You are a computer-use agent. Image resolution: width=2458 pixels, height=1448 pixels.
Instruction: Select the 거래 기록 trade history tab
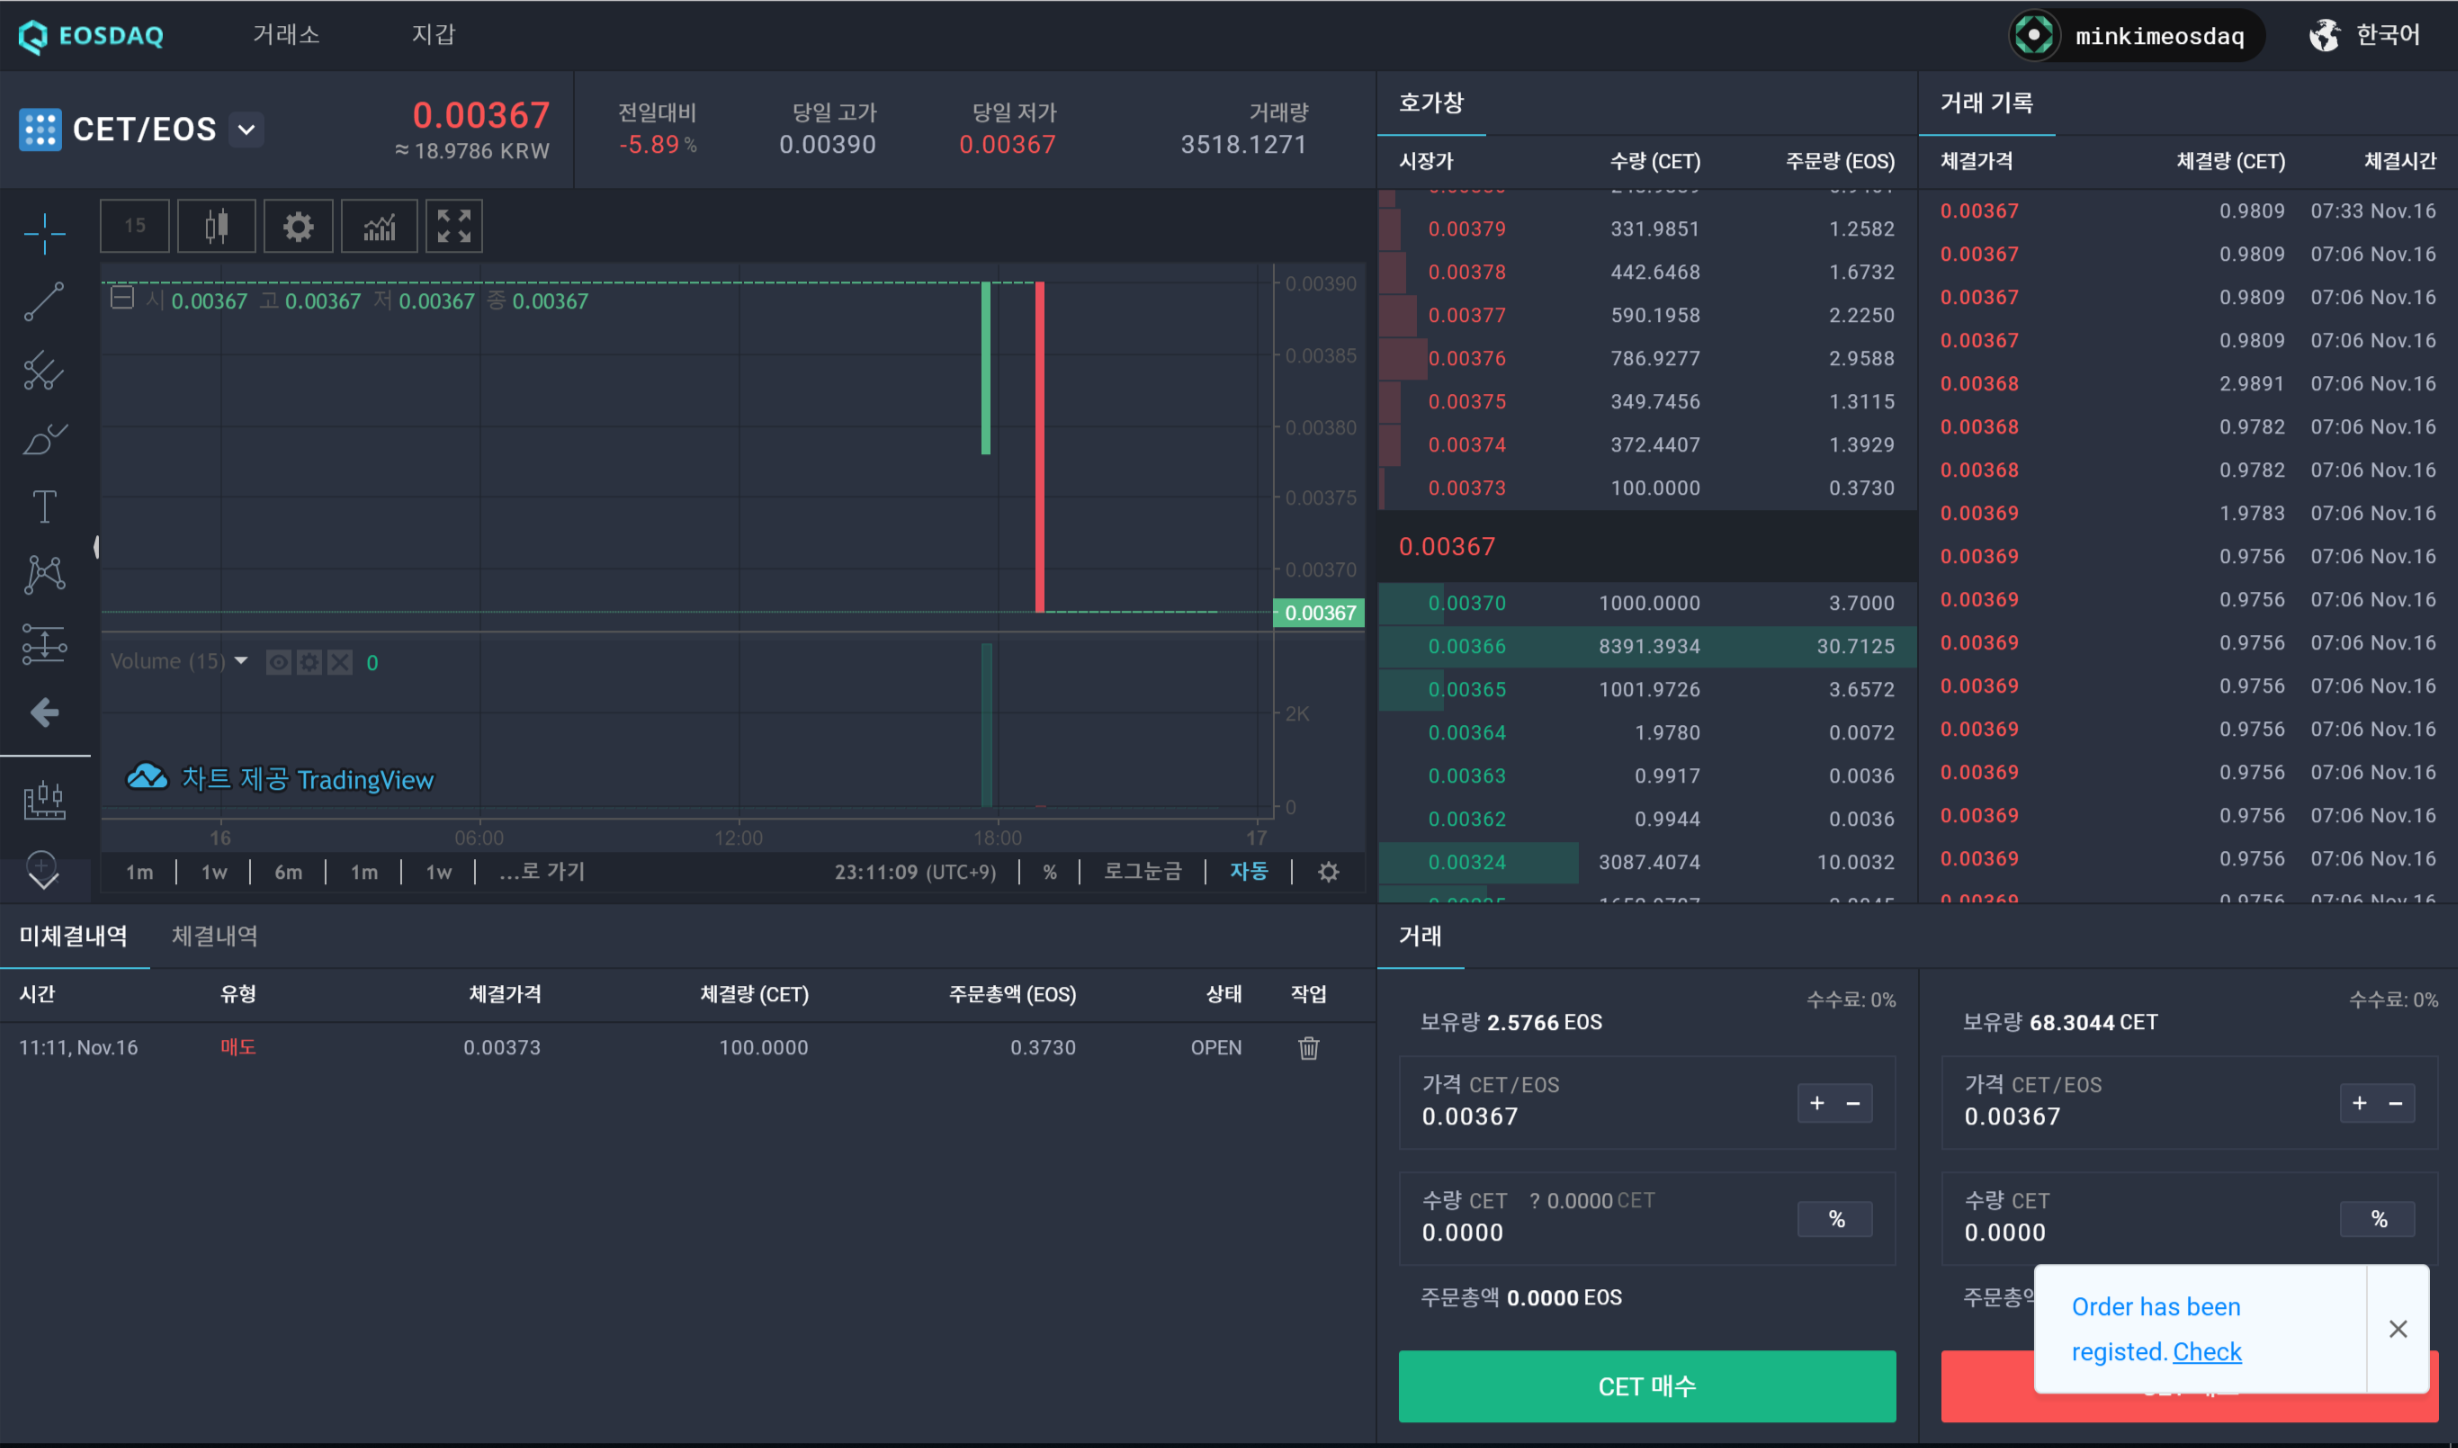tap(1986, 103)
